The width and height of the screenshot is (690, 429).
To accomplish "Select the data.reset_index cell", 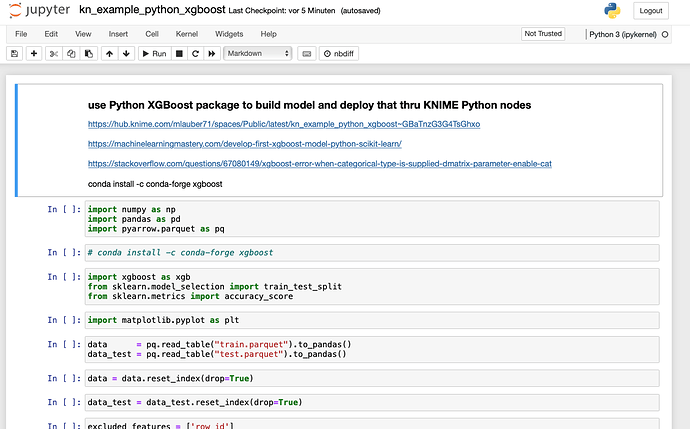I will (372, 378).
